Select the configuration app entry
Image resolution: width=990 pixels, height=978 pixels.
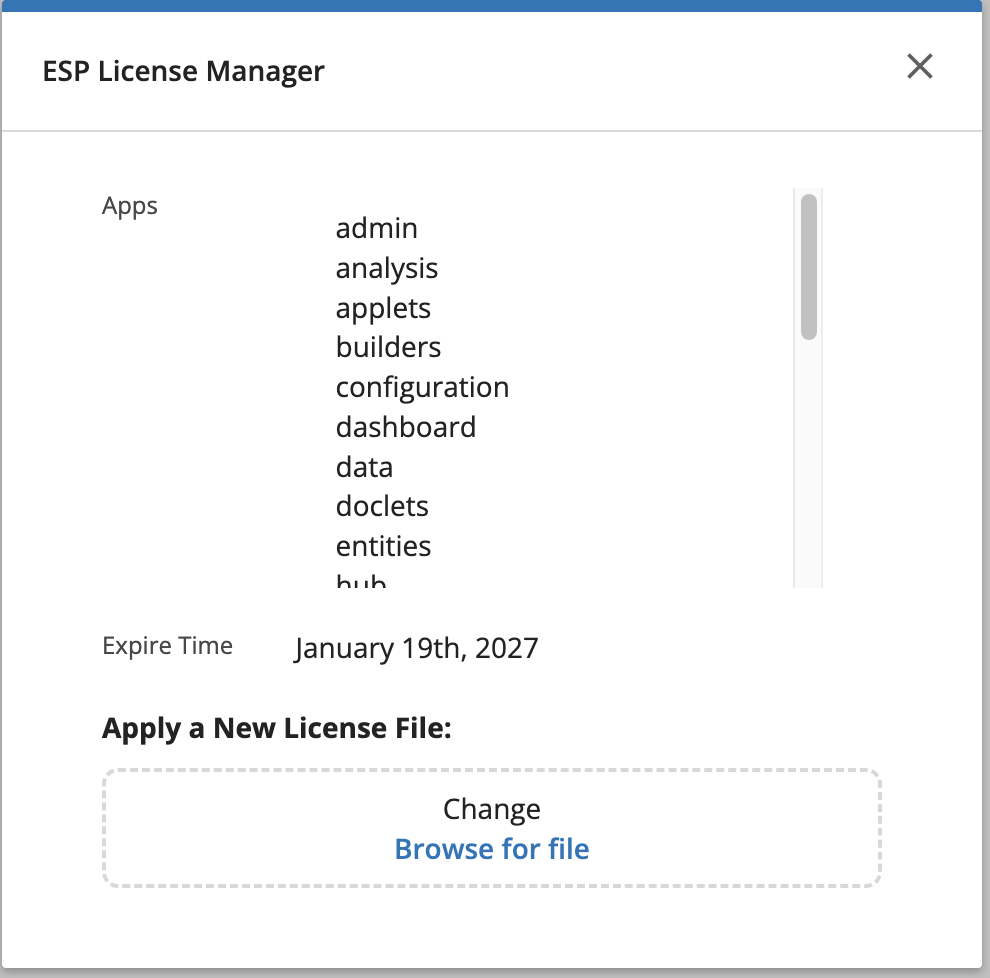point(422,387)
